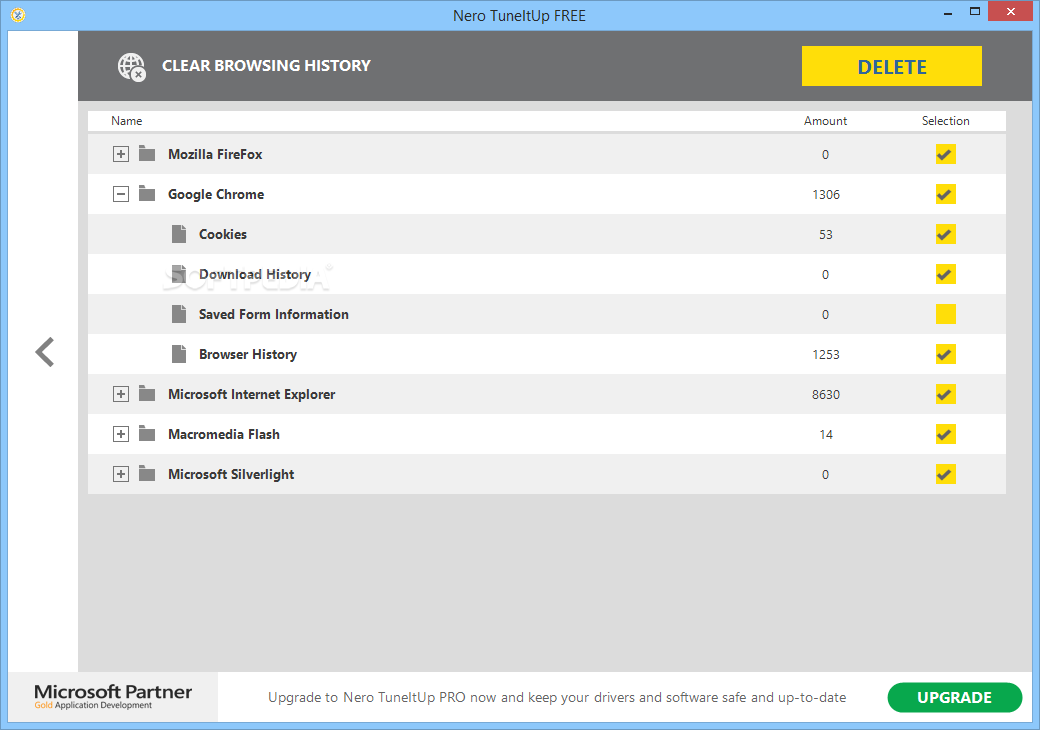Expand the Microsoft Silverlight tree node
Viewport: 1040px width, 730px height.
click(121, 474)
